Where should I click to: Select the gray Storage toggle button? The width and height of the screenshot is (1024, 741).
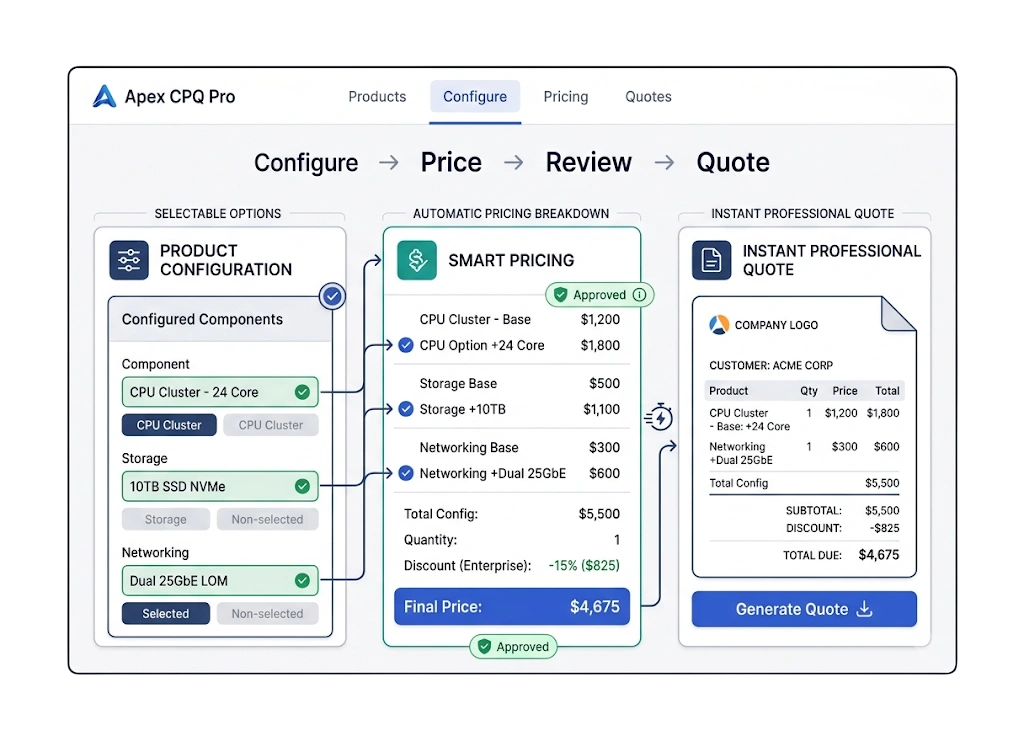[x=166, y=519]
